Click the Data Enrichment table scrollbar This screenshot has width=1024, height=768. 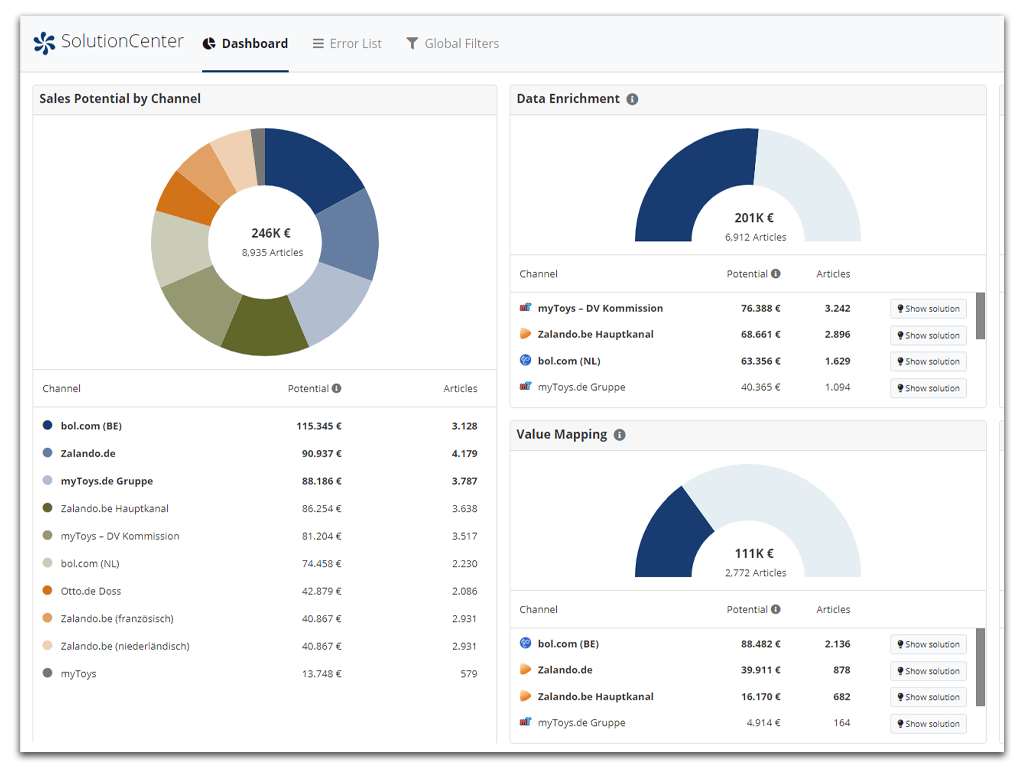980,316
